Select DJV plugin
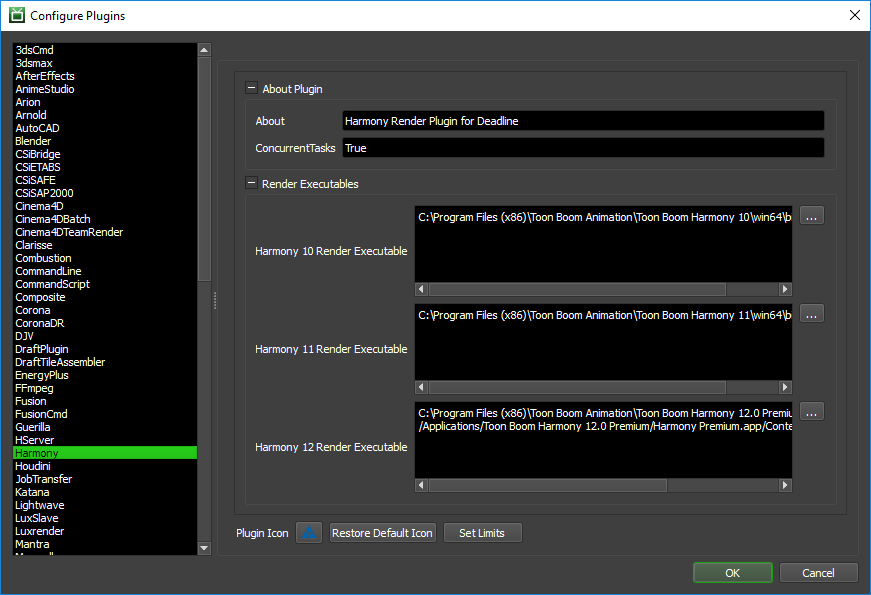Screen dimensions: 871x595 click(x=104, y=336)
